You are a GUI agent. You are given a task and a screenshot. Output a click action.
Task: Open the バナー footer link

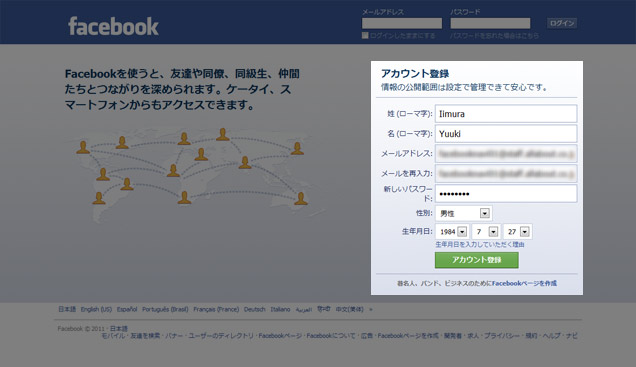point(174,336)
